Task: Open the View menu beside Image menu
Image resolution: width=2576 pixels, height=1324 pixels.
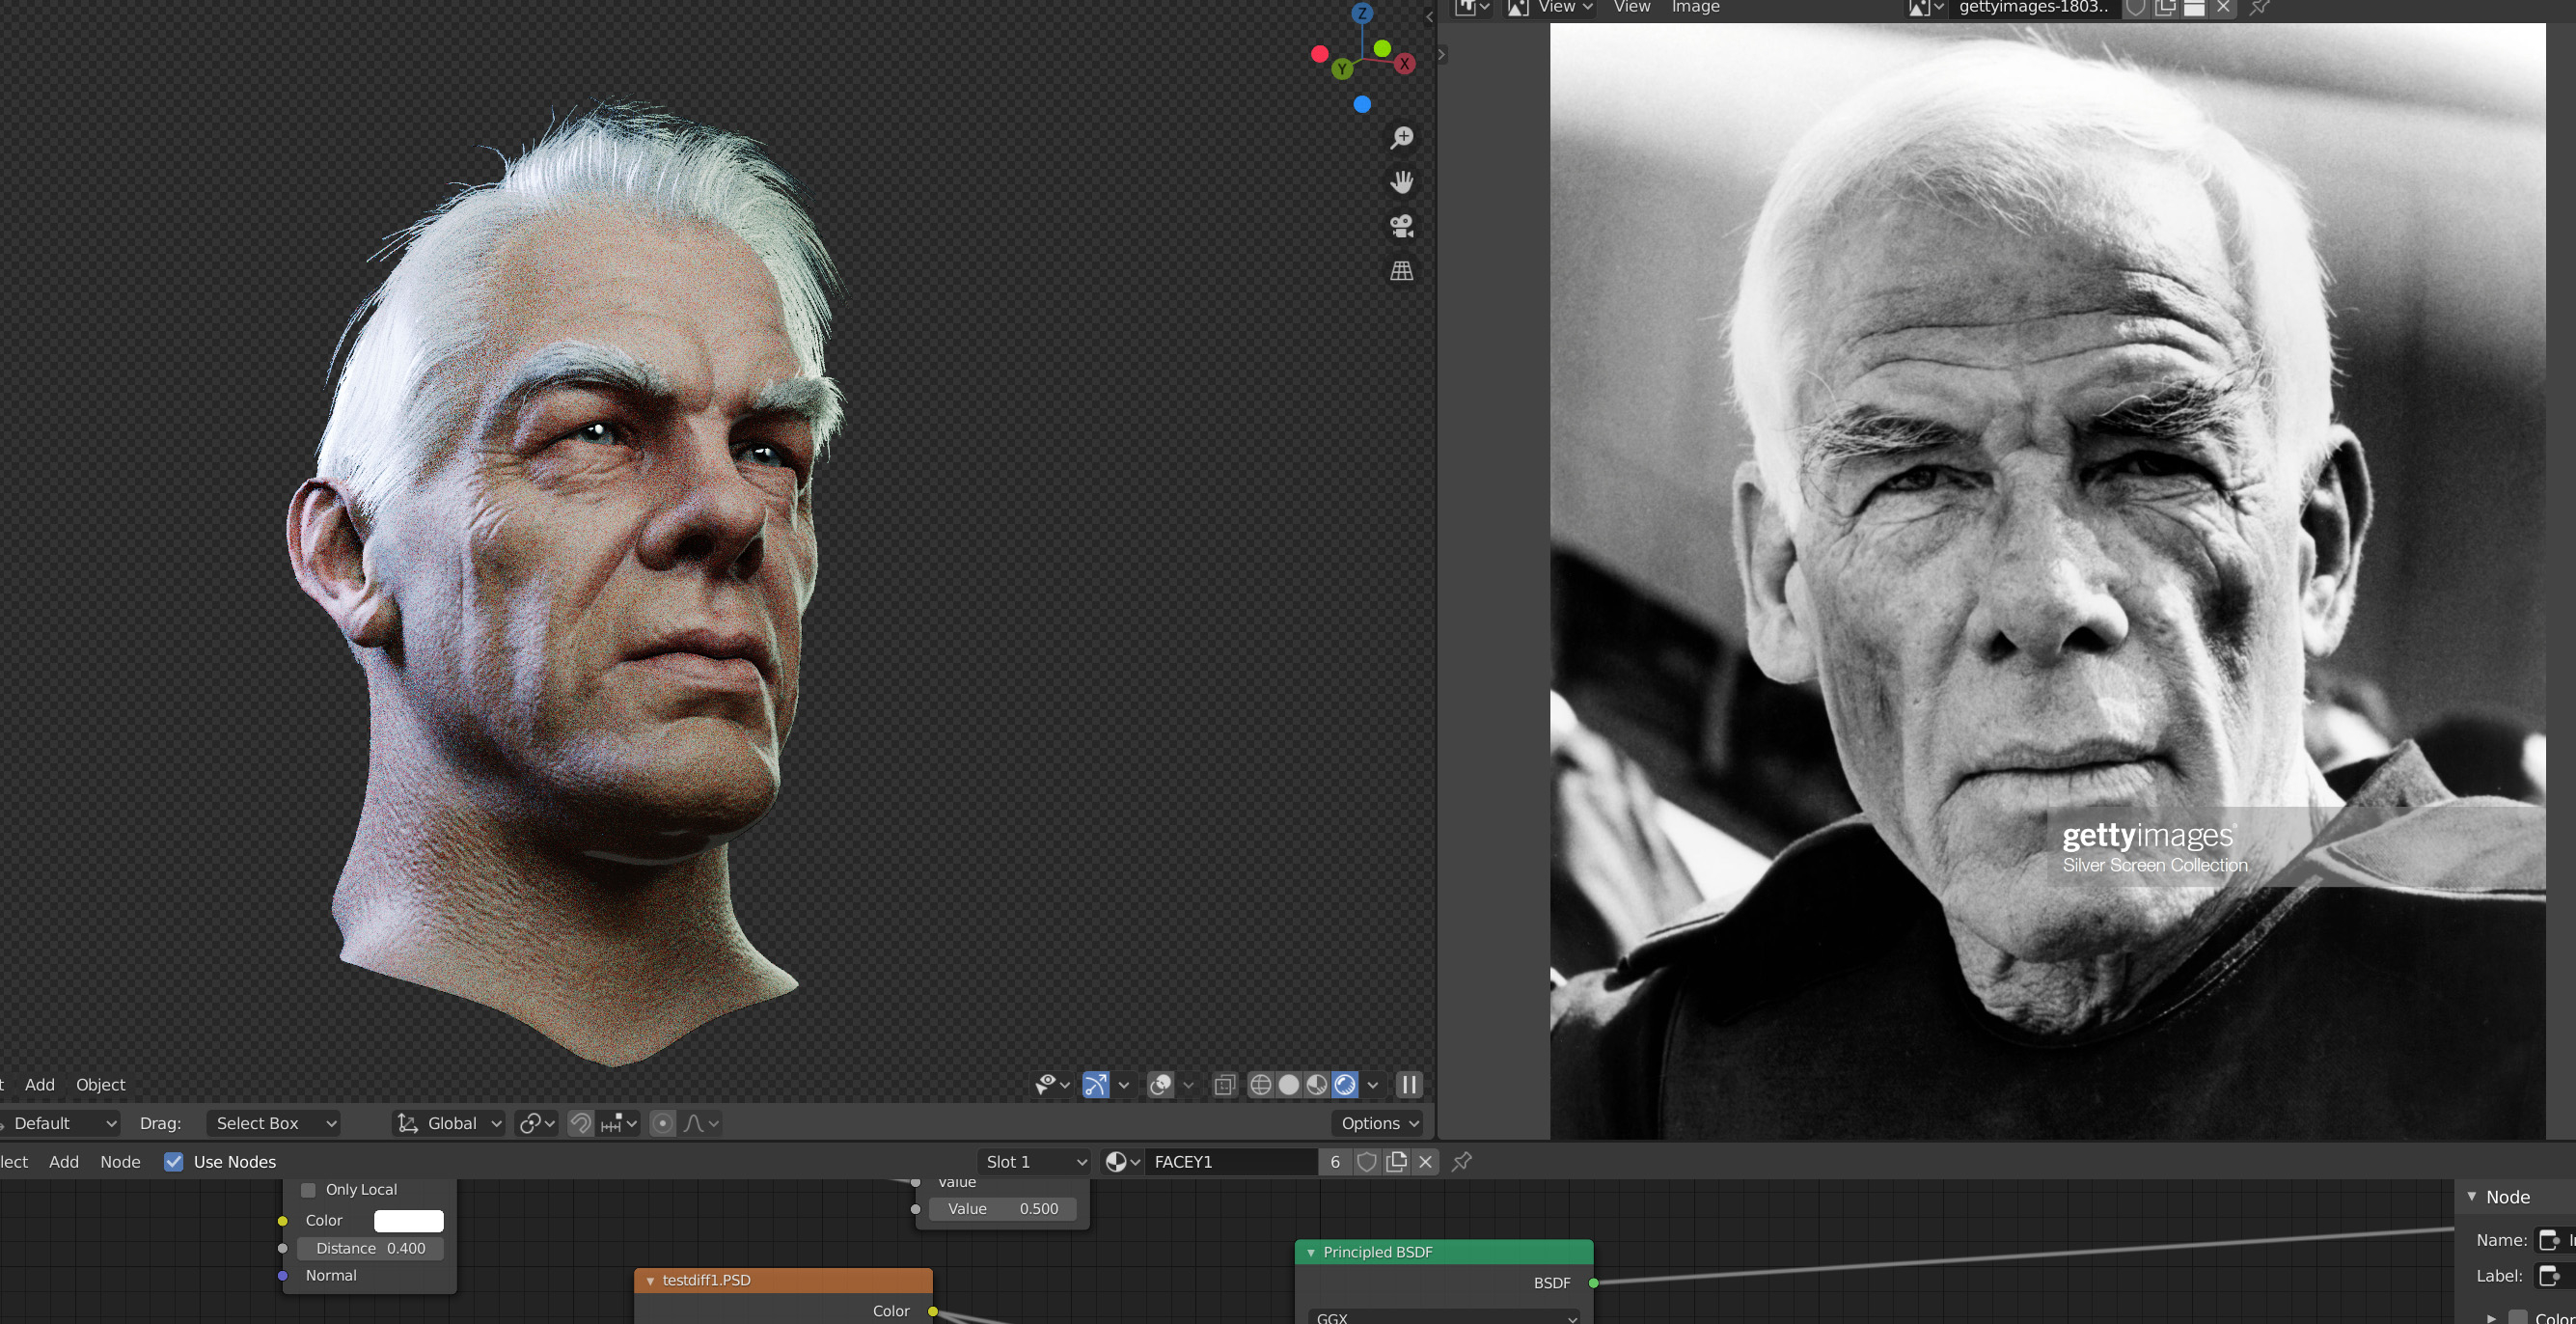Action: click(x=1632, y=7)
